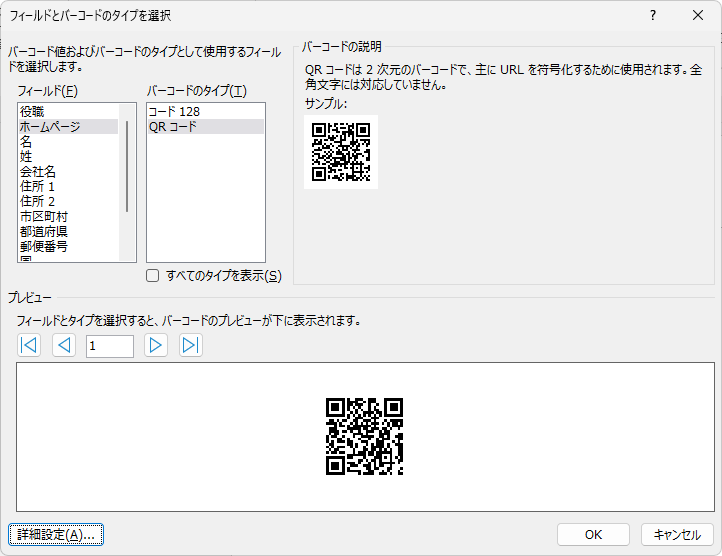Select QR コード barcode type
Viewport: 722px width, 556px height.
pos(174,127)
